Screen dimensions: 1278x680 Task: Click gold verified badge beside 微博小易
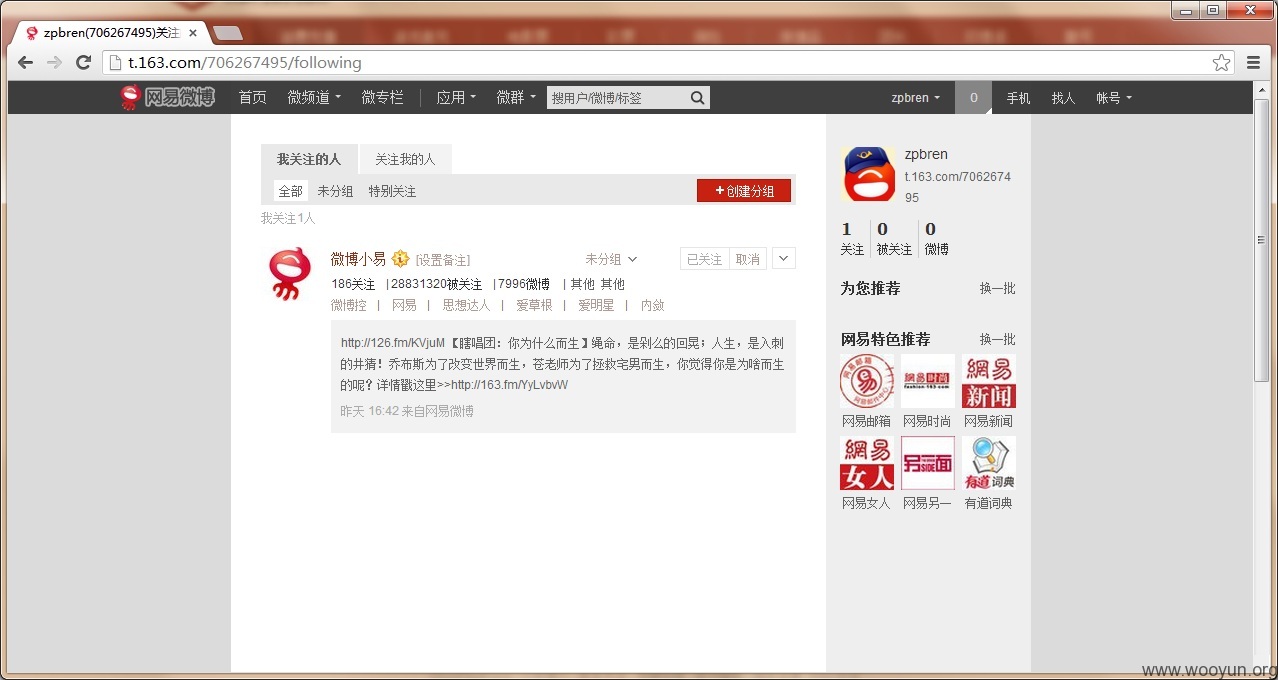[400, 259]
